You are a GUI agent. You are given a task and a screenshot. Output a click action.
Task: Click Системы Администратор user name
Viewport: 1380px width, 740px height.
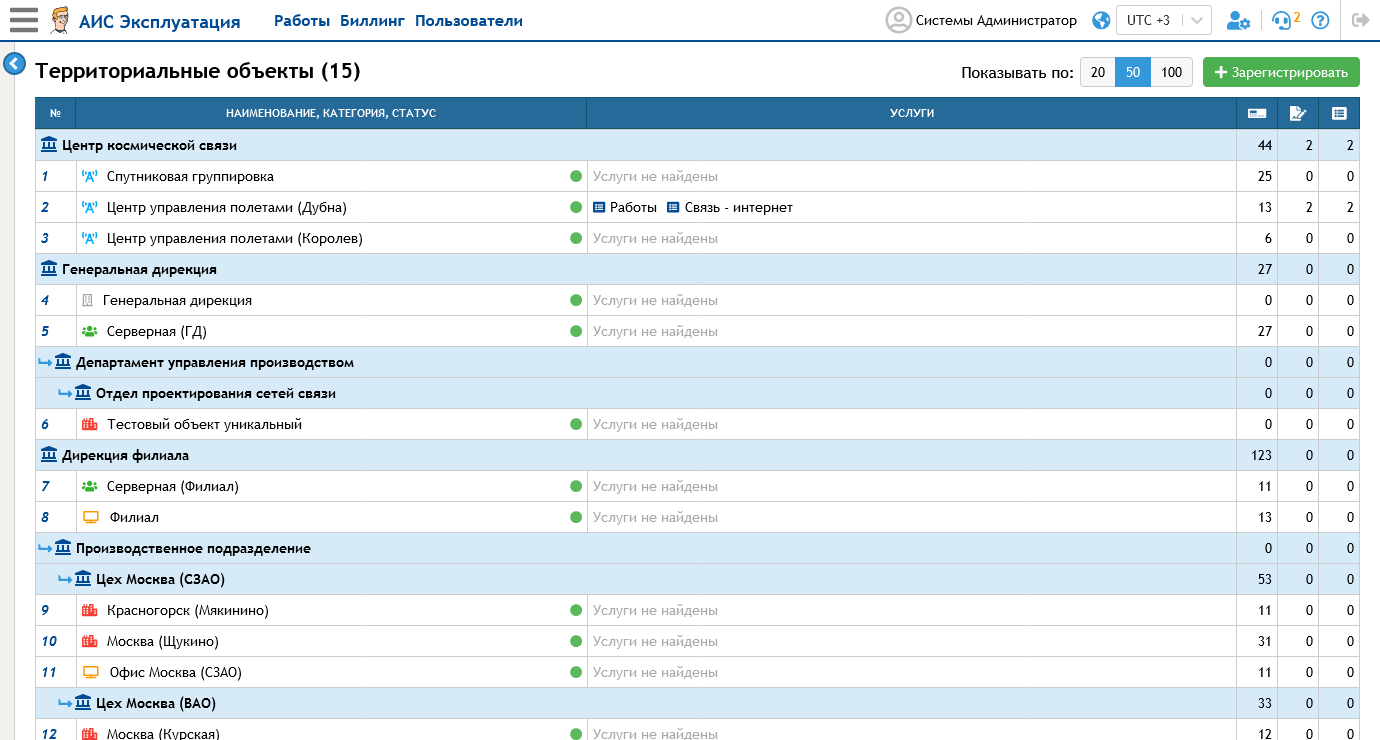pyautogui.click(x=996, y=20)
